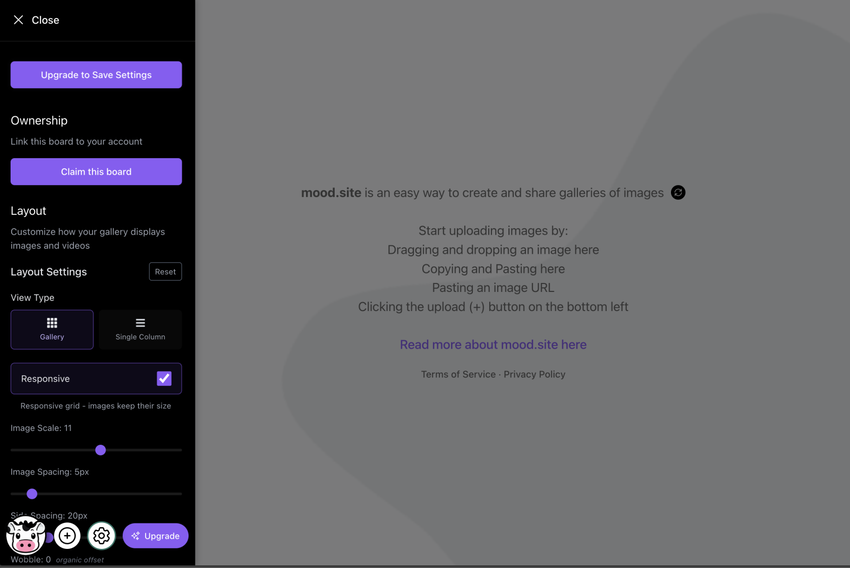Click the cow mascot avatar icon
Screen dimensions: 850x568
[x=26, y=536]
